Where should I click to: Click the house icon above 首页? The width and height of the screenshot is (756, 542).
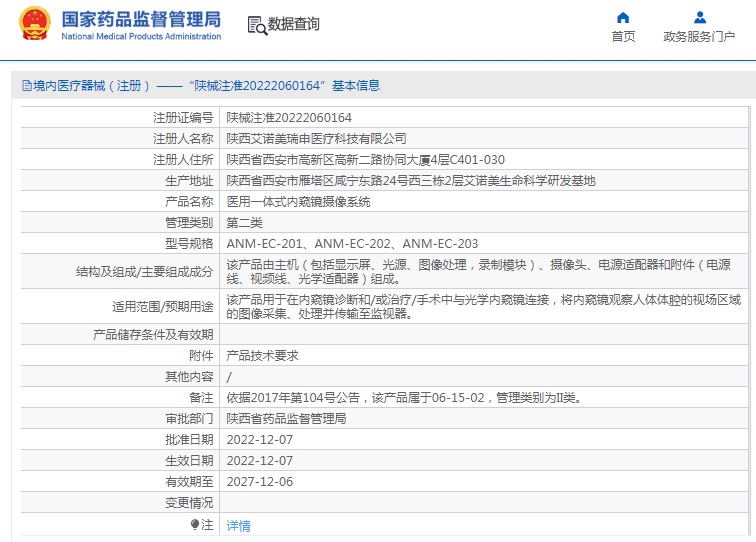tap(623, 17)
